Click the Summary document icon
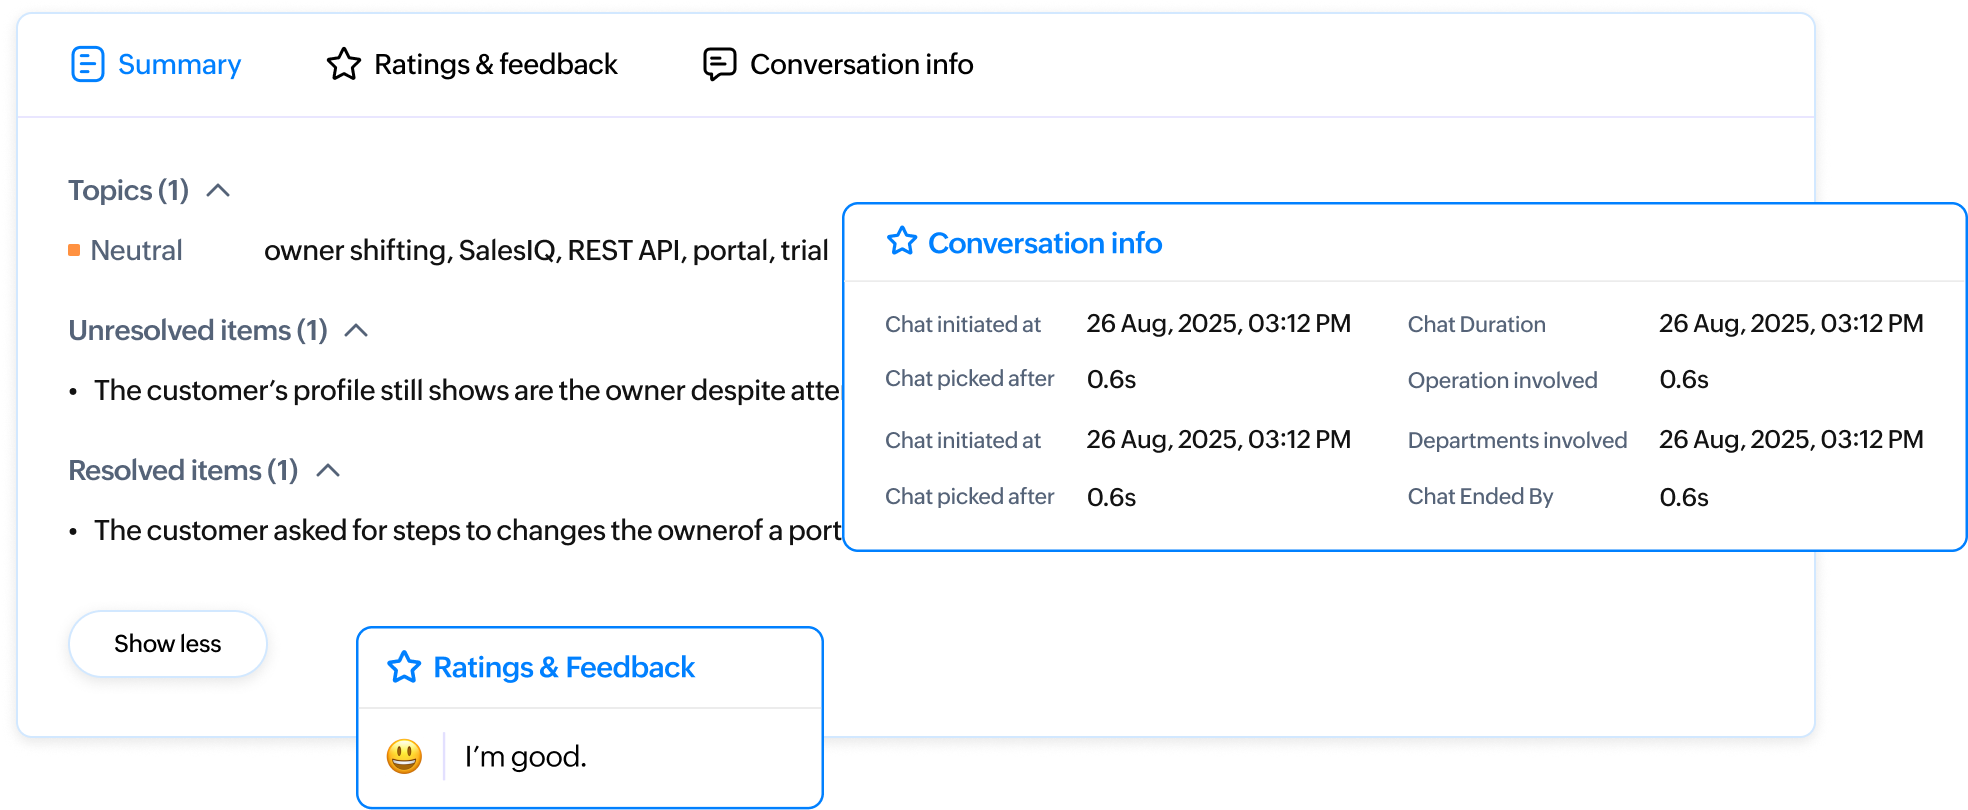The height and width of the screenshot is (810, 1968). pyautogui.click(x=87, y=64)
